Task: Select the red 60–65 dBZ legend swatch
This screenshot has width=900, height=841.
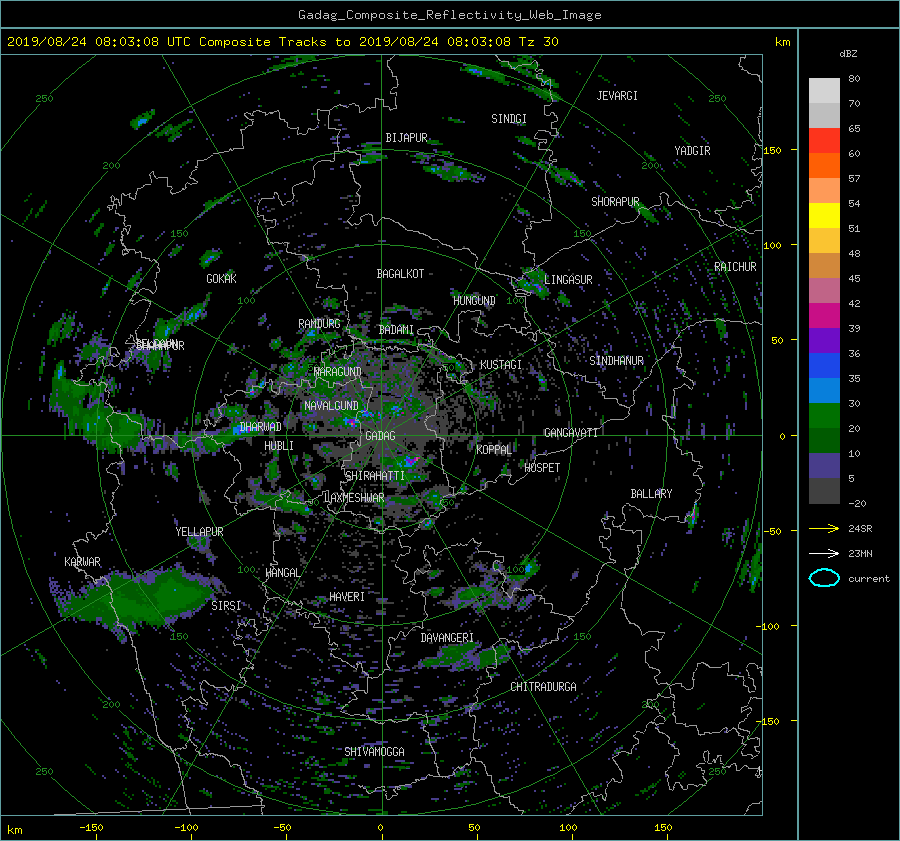Action: tap(824, 141)
